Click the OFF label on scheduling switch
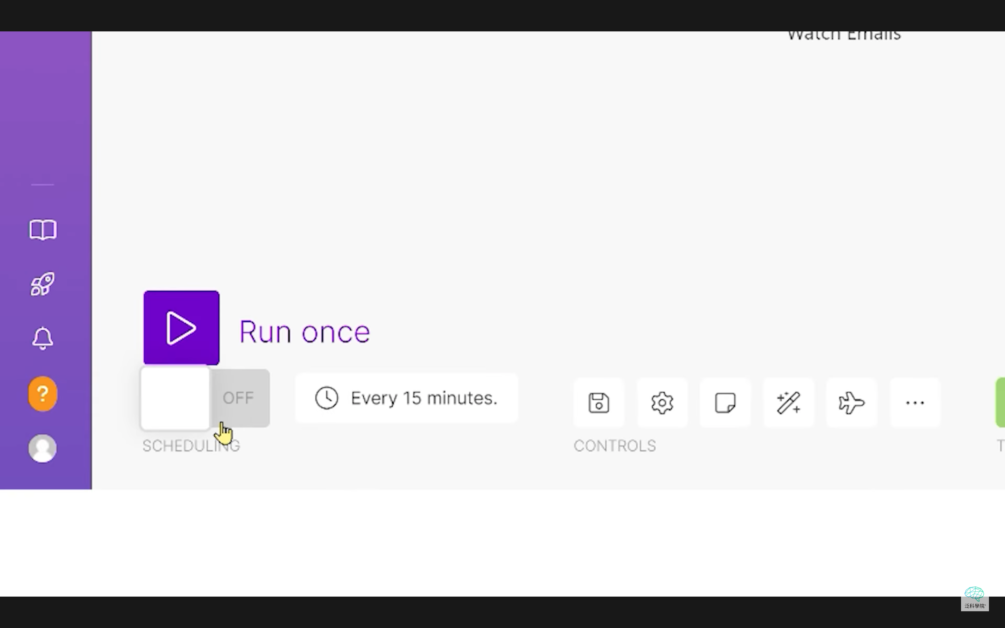Image resolution: width=1005 pixels, height=628 pixels. click(x=238, y=398)
